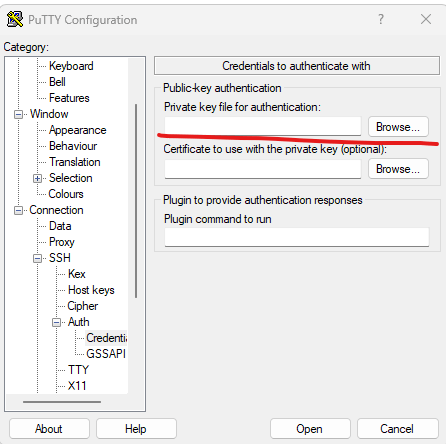Open Behaviour settings

[73, 146]
